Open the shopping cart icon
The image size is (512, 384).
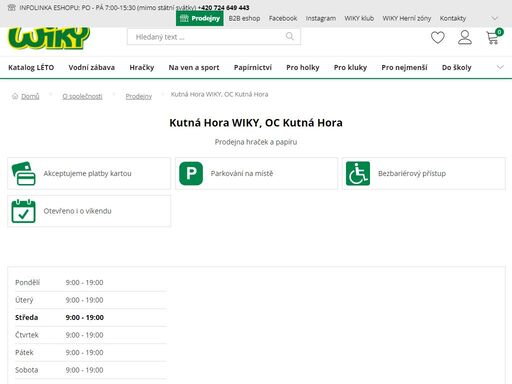coord(493,37)
